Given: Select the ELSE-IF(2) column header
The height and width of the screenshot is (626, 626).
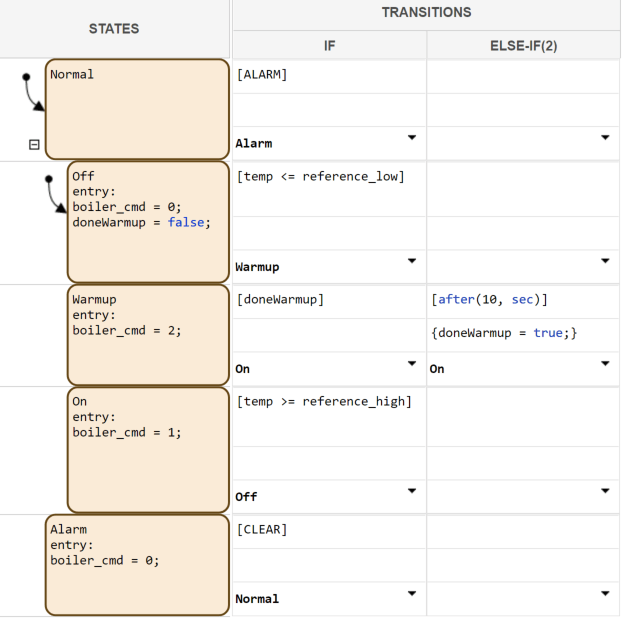Looking at the screenshot, I should (x=523, y=45).
